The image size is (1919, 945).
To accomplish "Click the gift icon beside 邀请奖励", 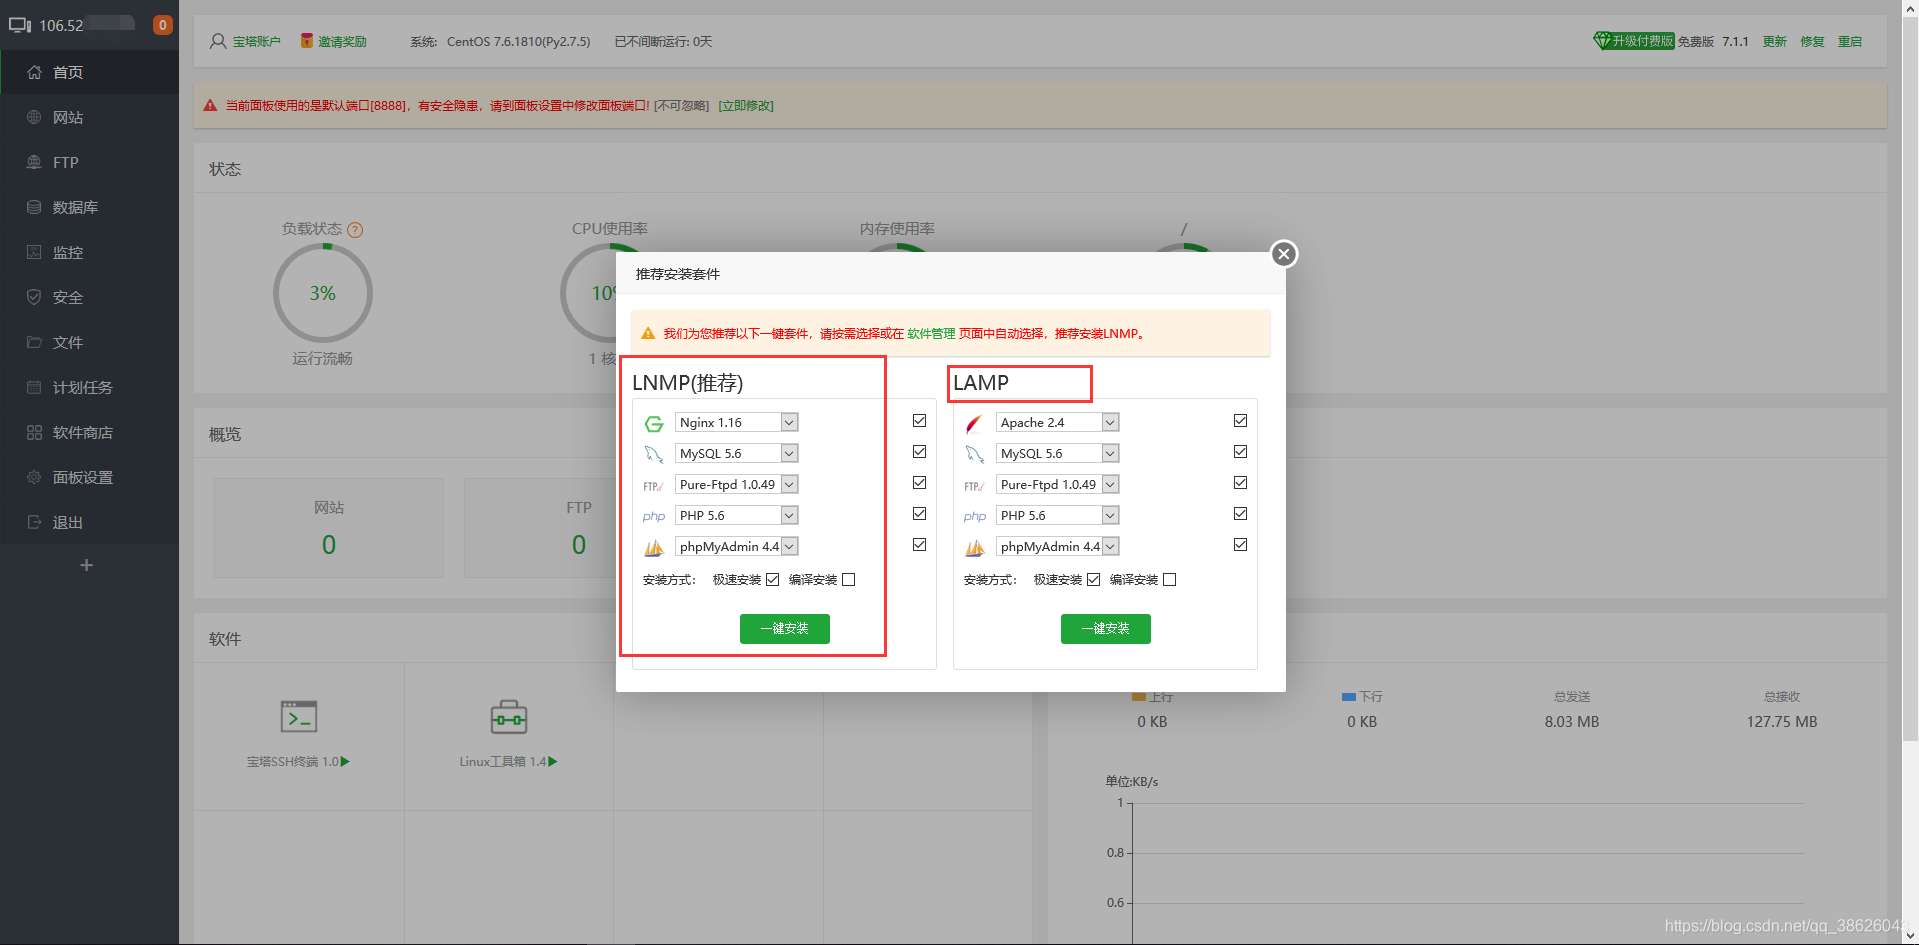I will pos(307,41).
